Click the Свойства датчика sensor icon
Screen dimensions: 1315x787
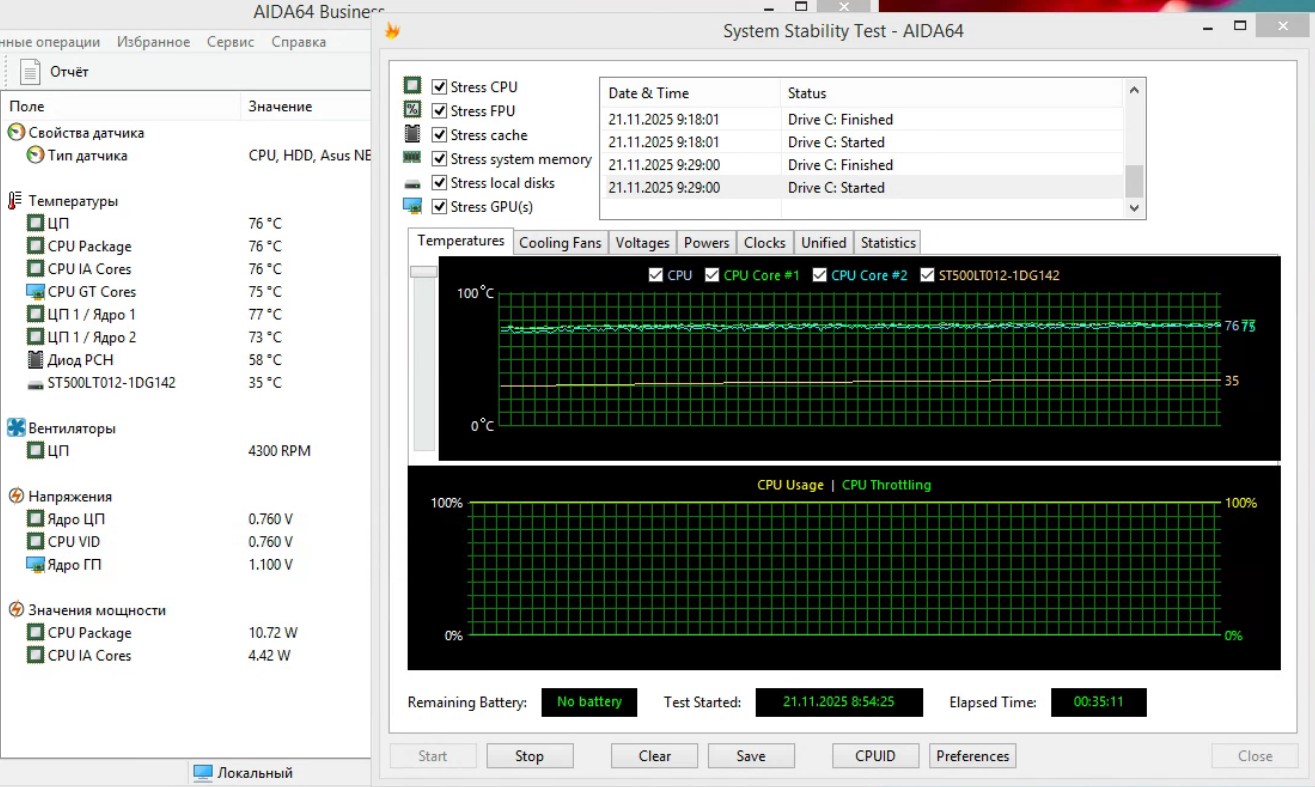point(16,133)
